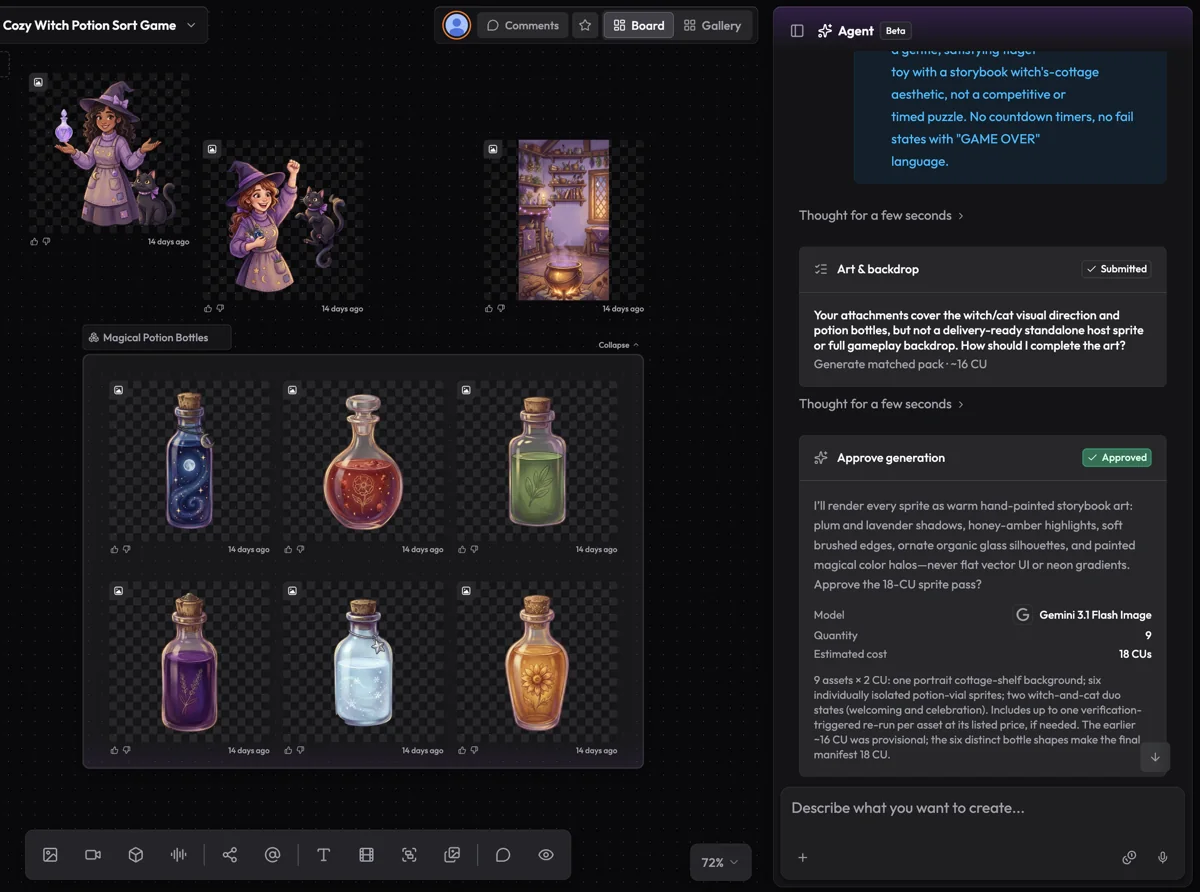Click the Art & backdrop checklist icon
This screenshot has height=892, width=1200.
point(821,269)
